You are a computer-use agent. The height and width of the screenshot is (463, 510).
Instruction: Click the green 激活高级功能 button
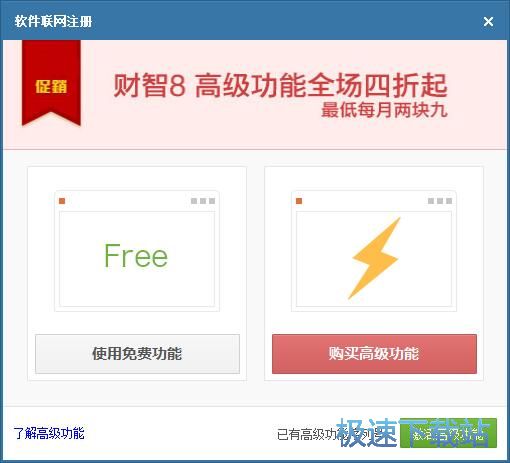(448, 433)
